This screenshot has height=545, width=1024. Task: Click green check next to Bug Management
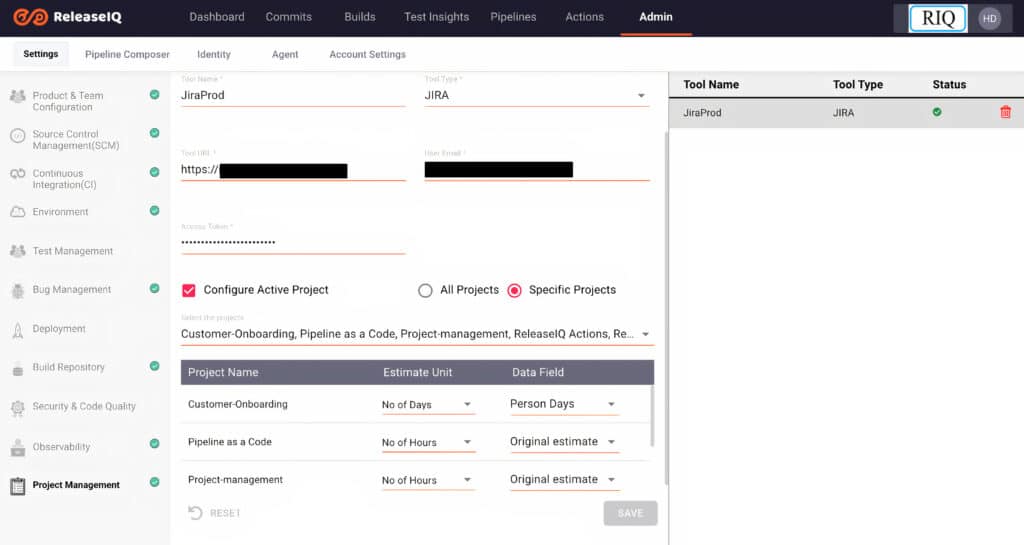pyautogui.click(x=155, y=288)
